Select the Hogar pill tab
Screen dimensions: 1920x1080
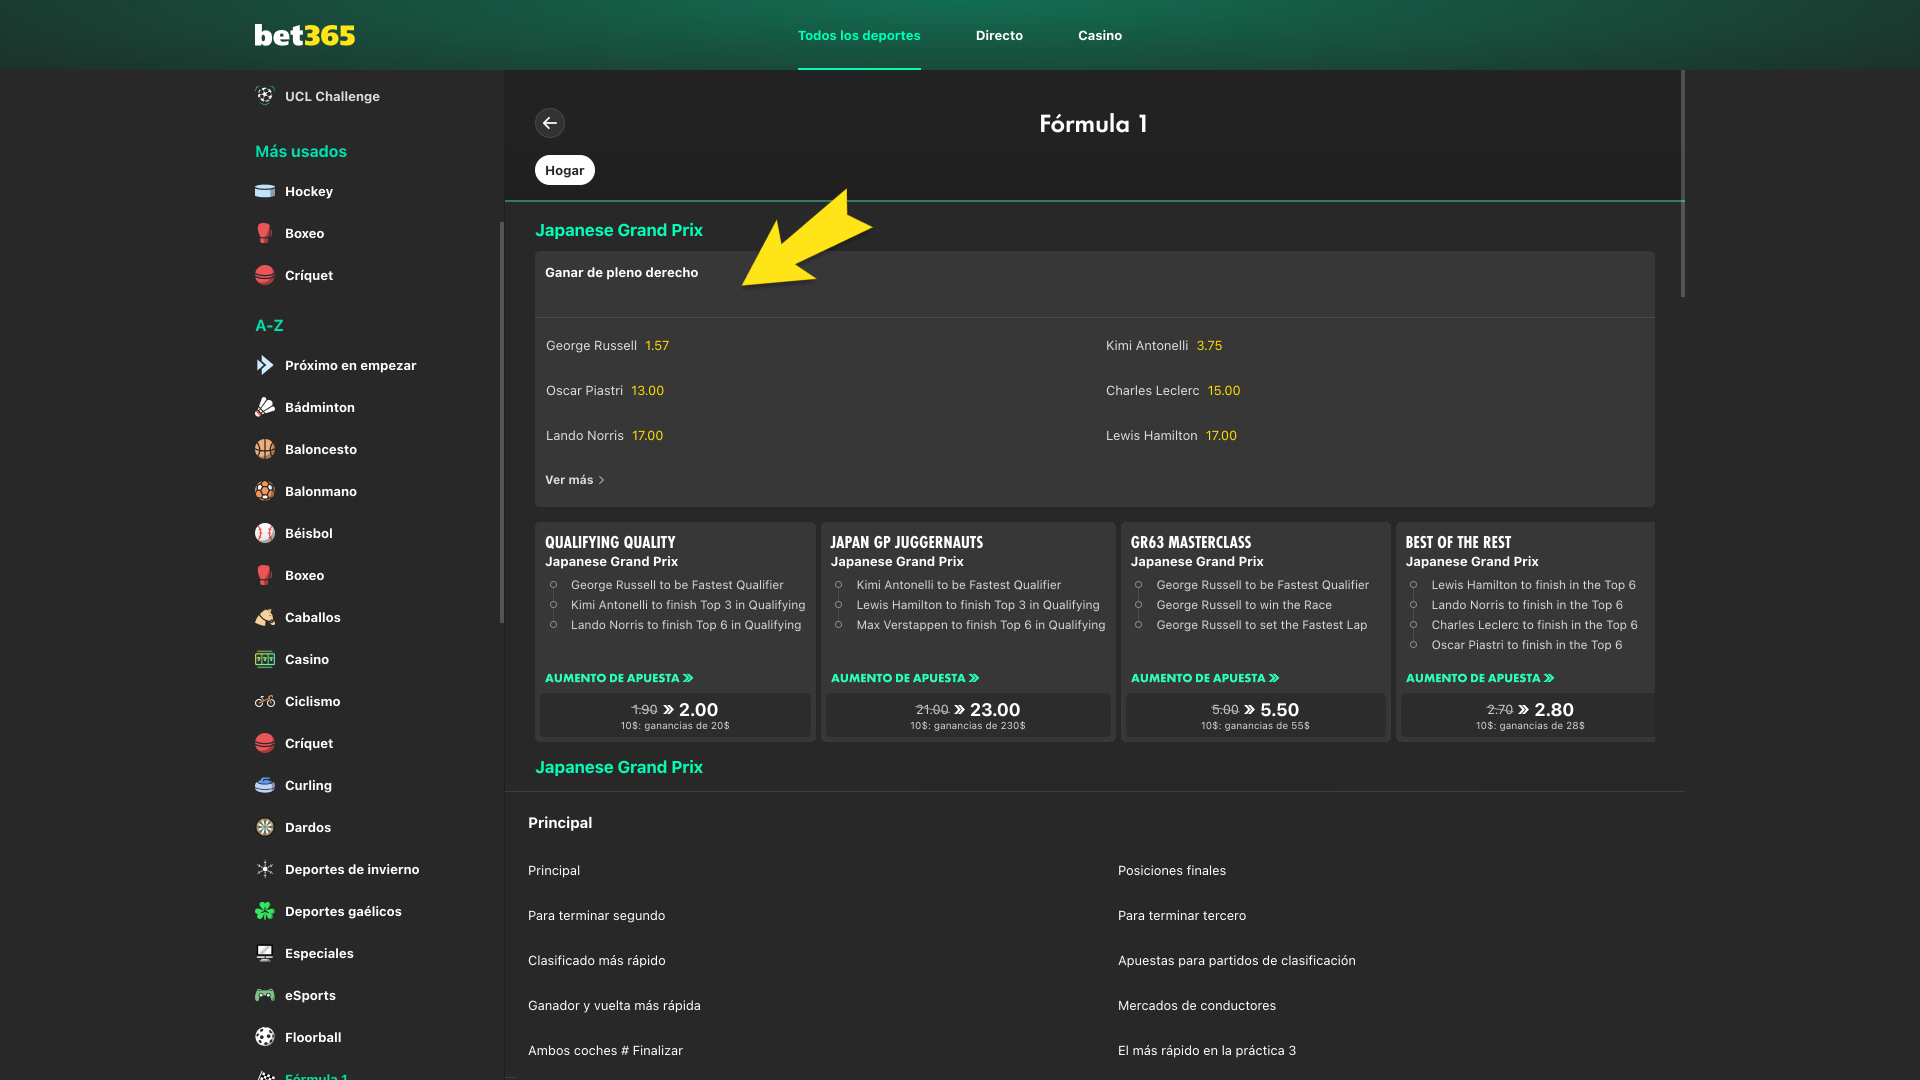pos(565,170)
